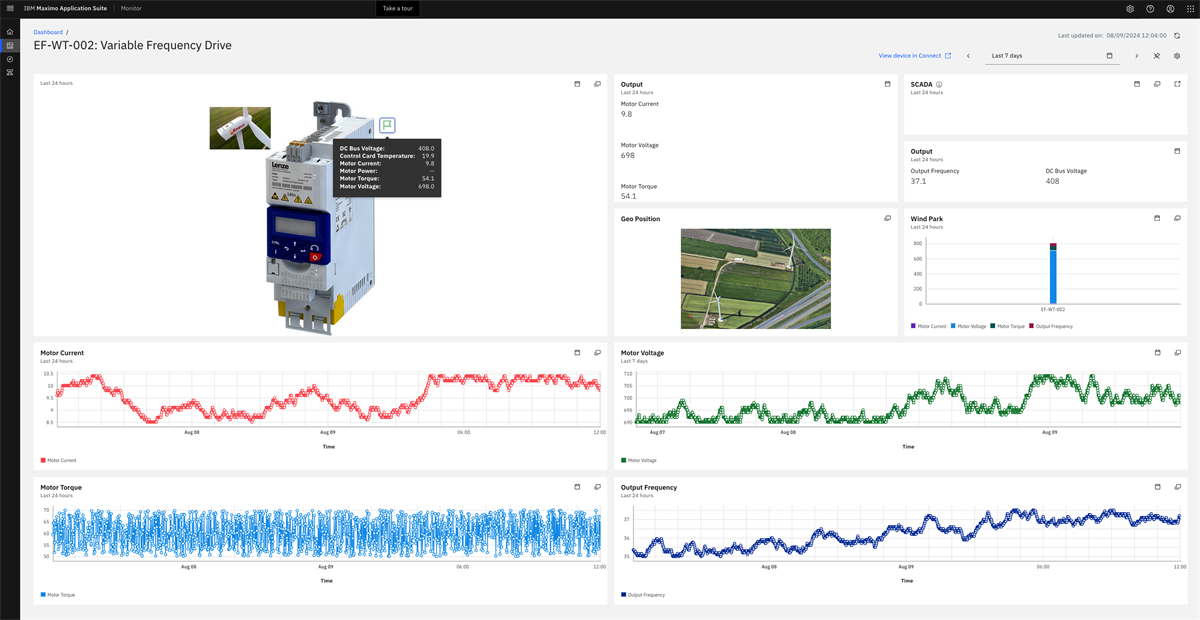Click the Take a tour button
1200x620 pixels.
[398, 8]
